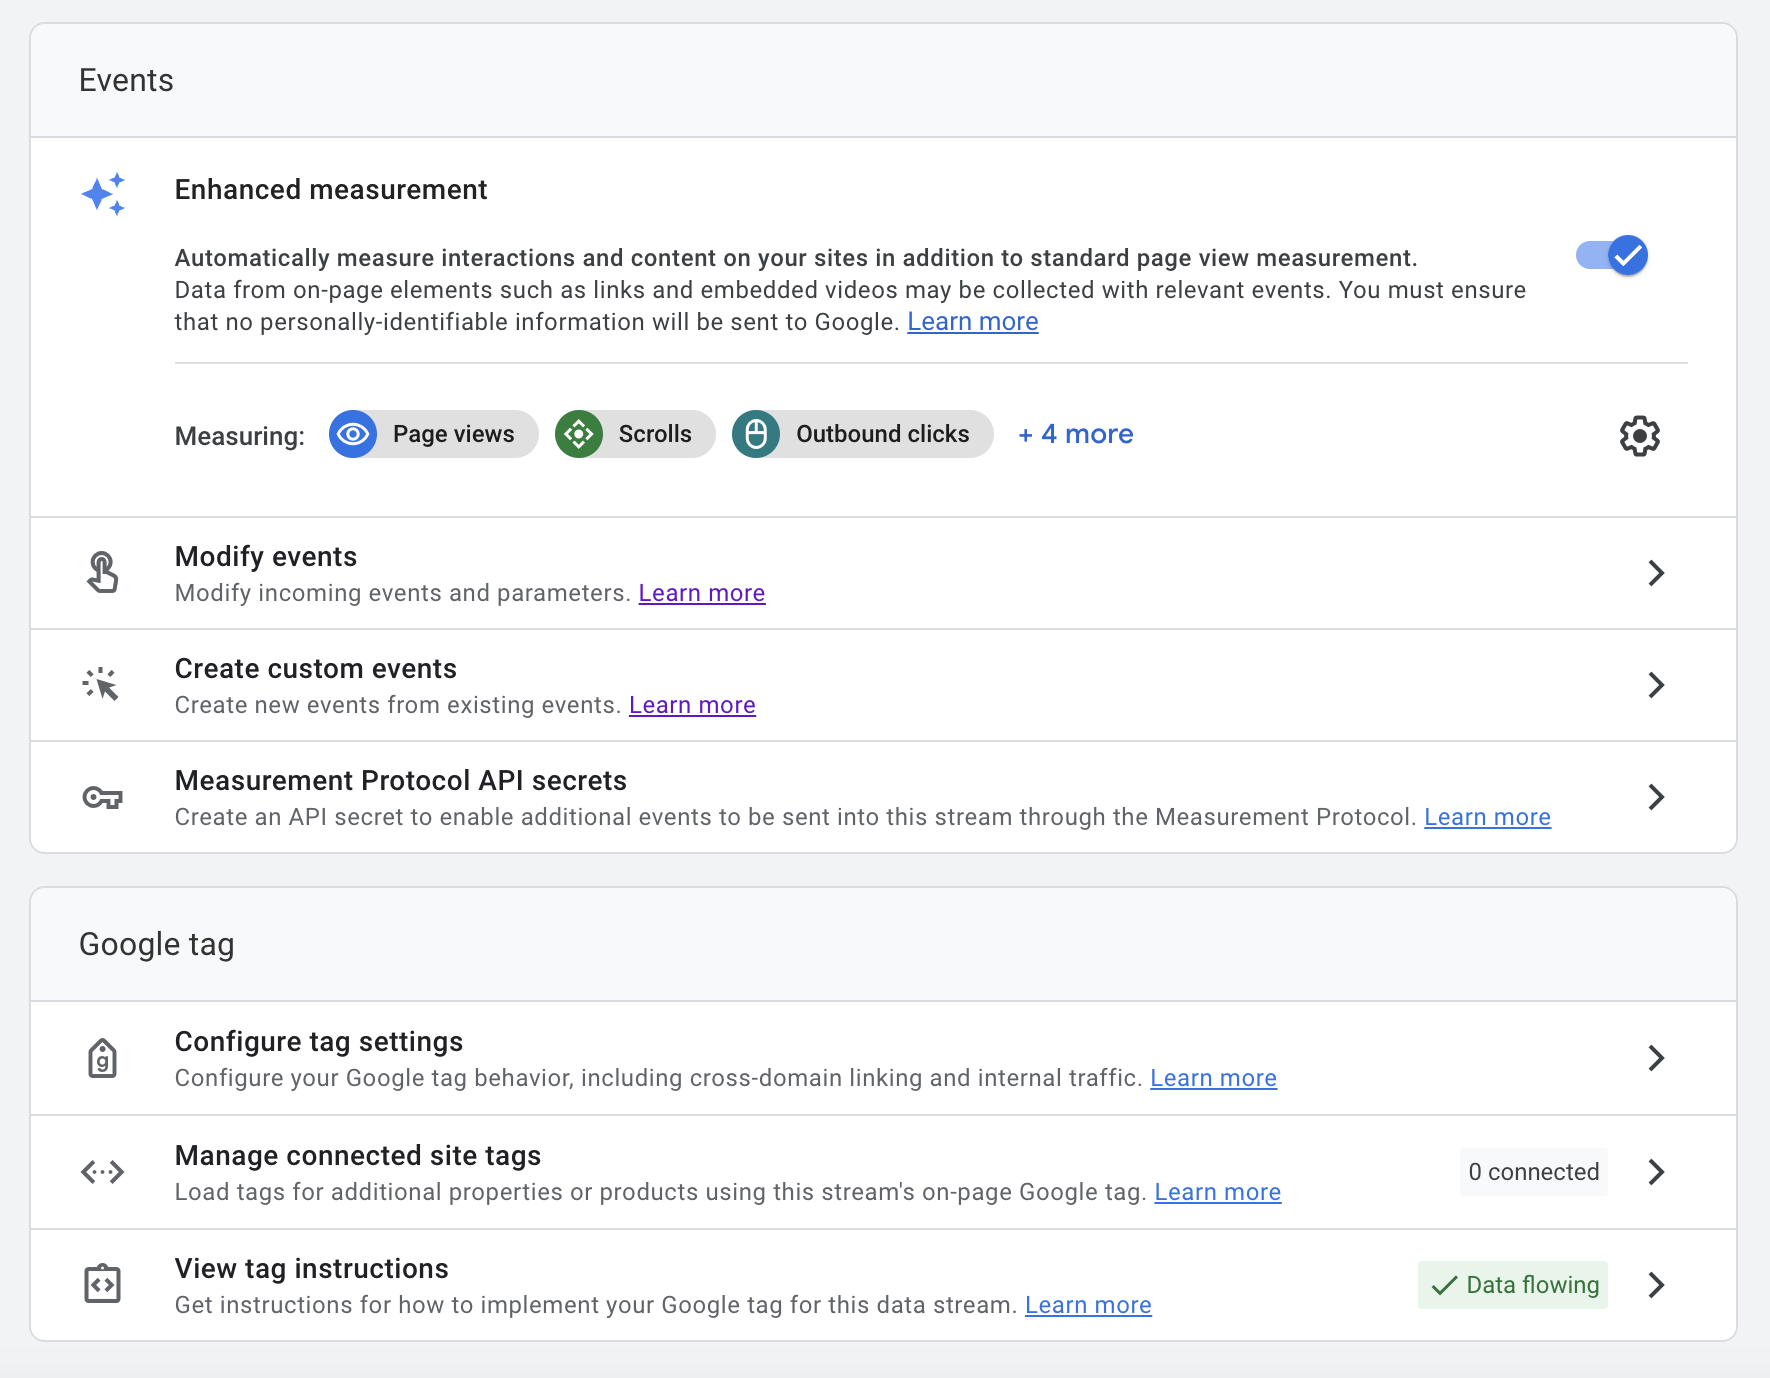
Task: Select the Page views eye icon
Action: [x=353, y=434]
